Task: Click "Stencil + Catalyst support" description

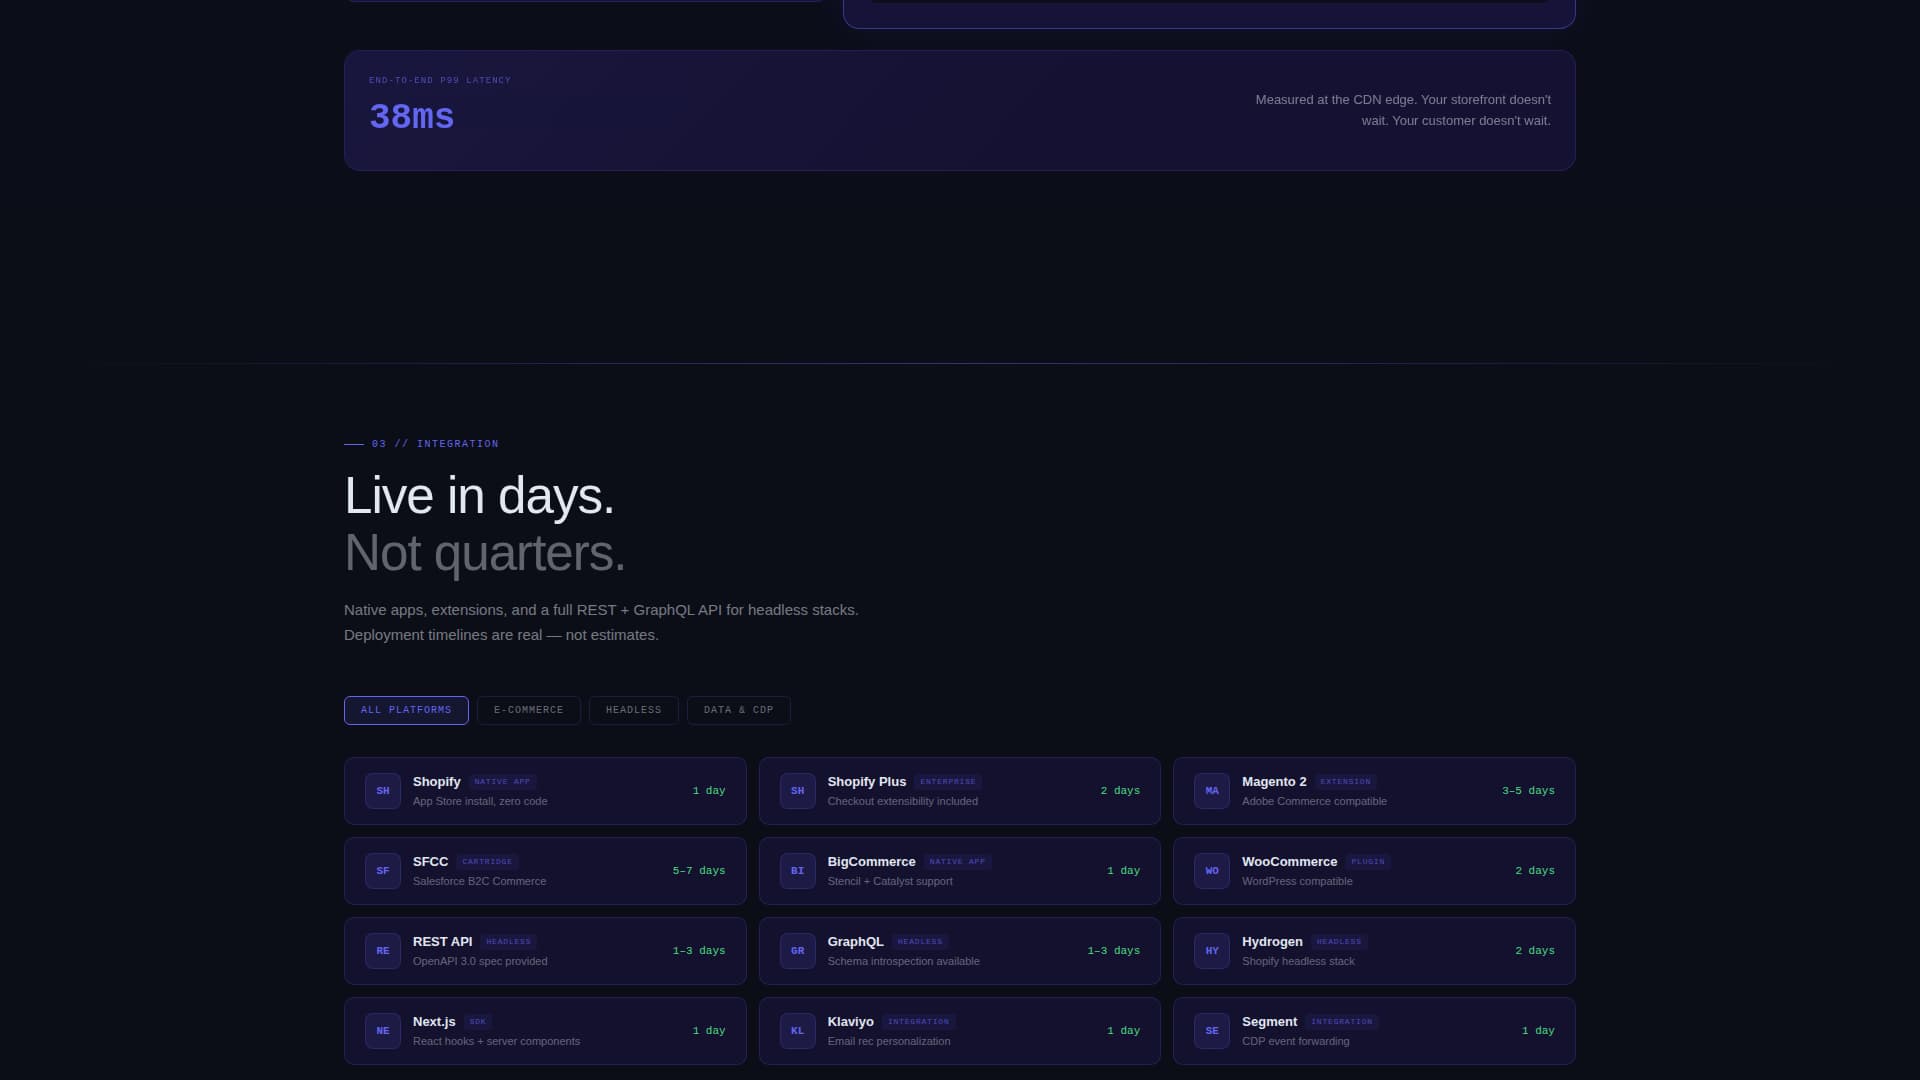Action: [x=890, y=882]
